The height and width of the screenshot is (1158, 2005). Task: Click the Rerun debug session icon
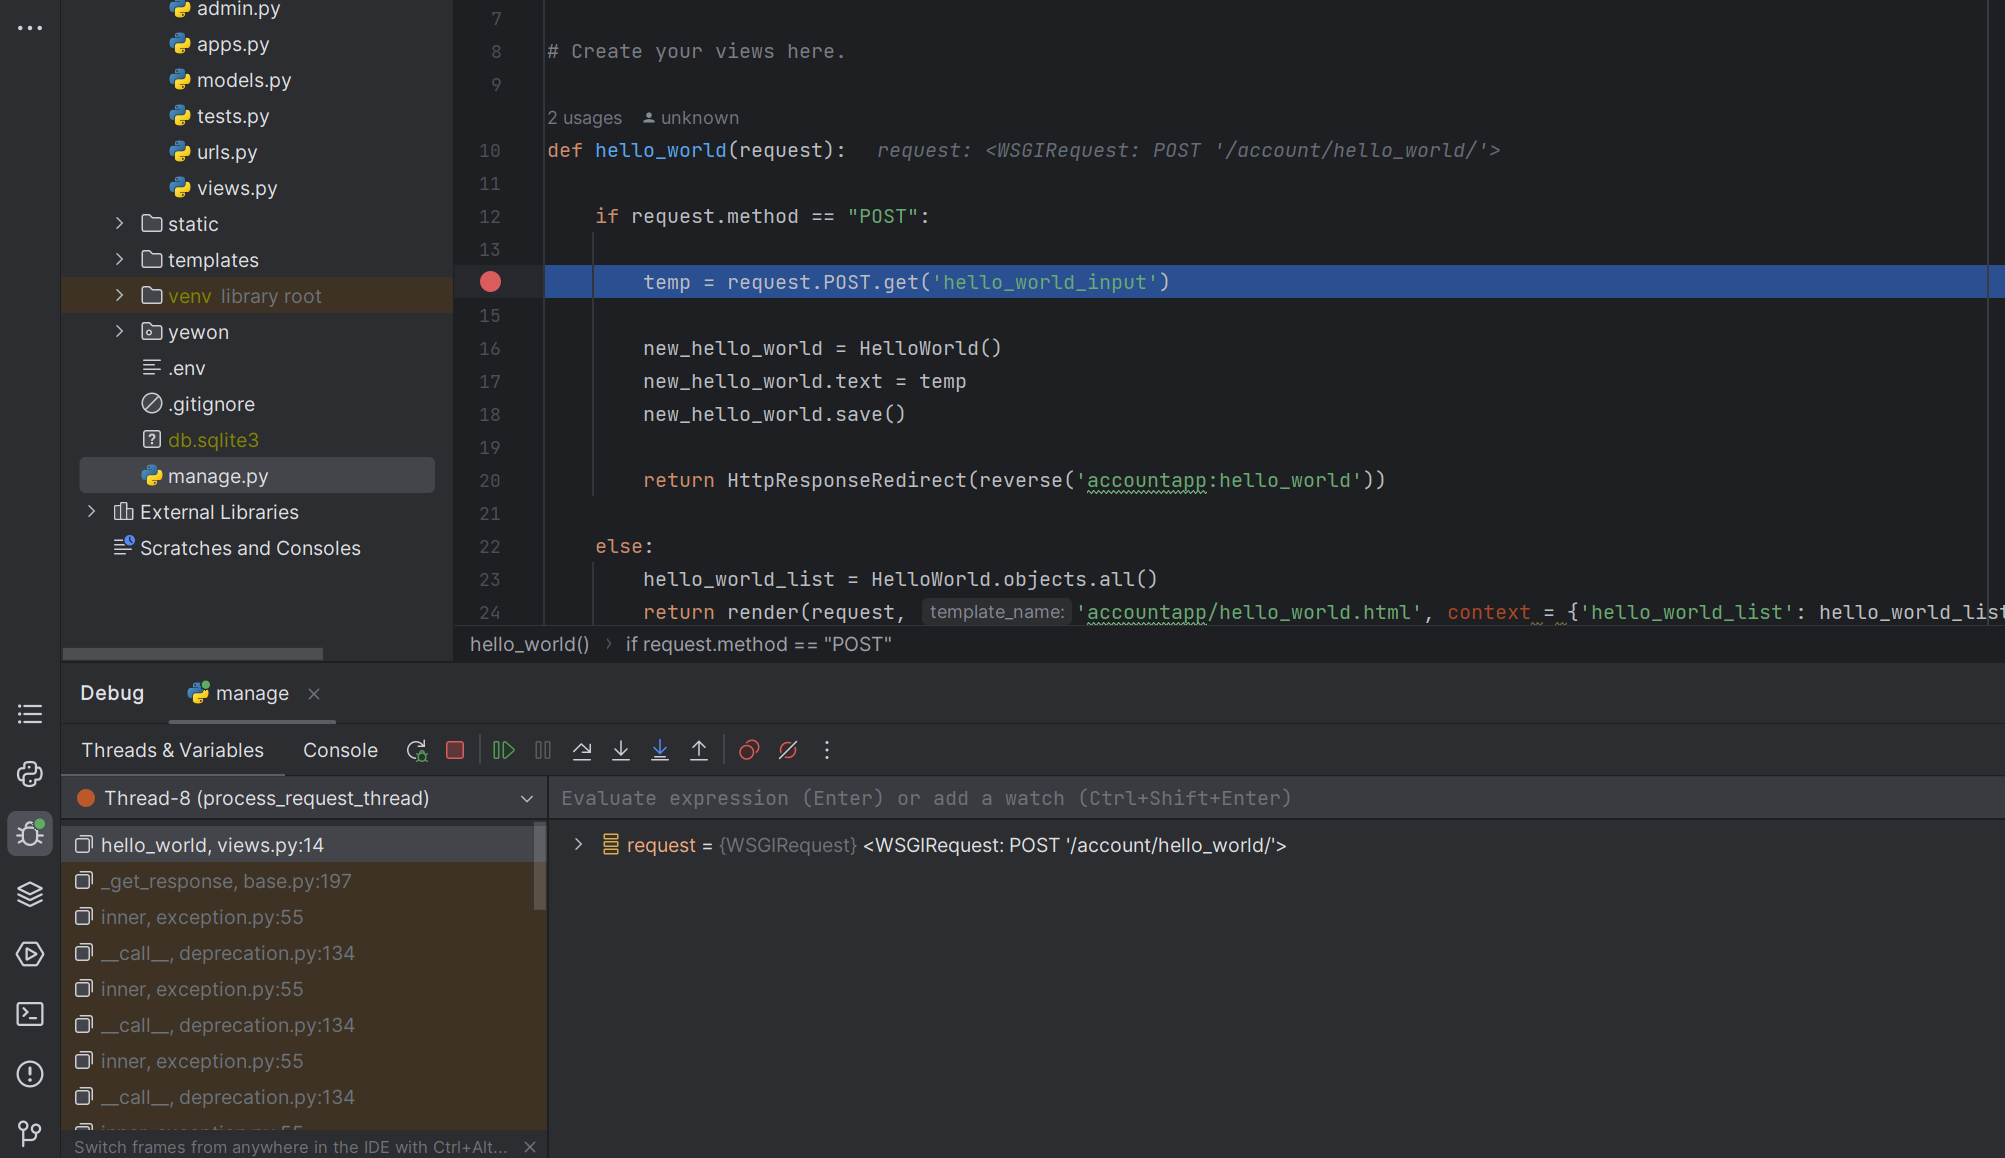(x=417, y=750)
